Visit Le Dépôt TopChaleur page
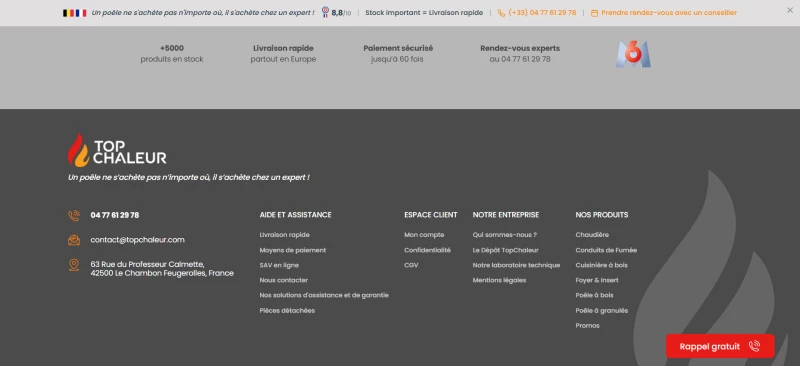The image size is (800, 366). pos(505,251)
